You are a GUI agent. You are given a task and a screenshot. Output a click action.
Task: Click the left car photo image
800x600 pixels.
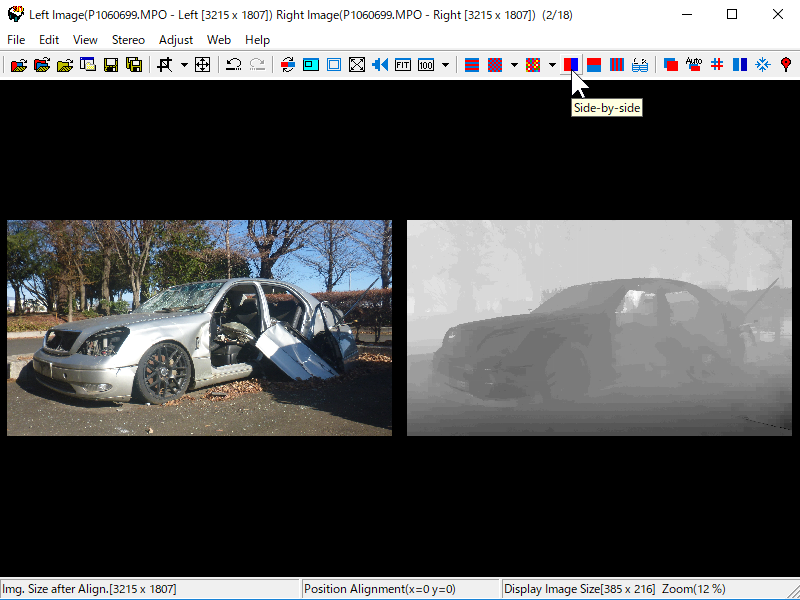[199, 328]
